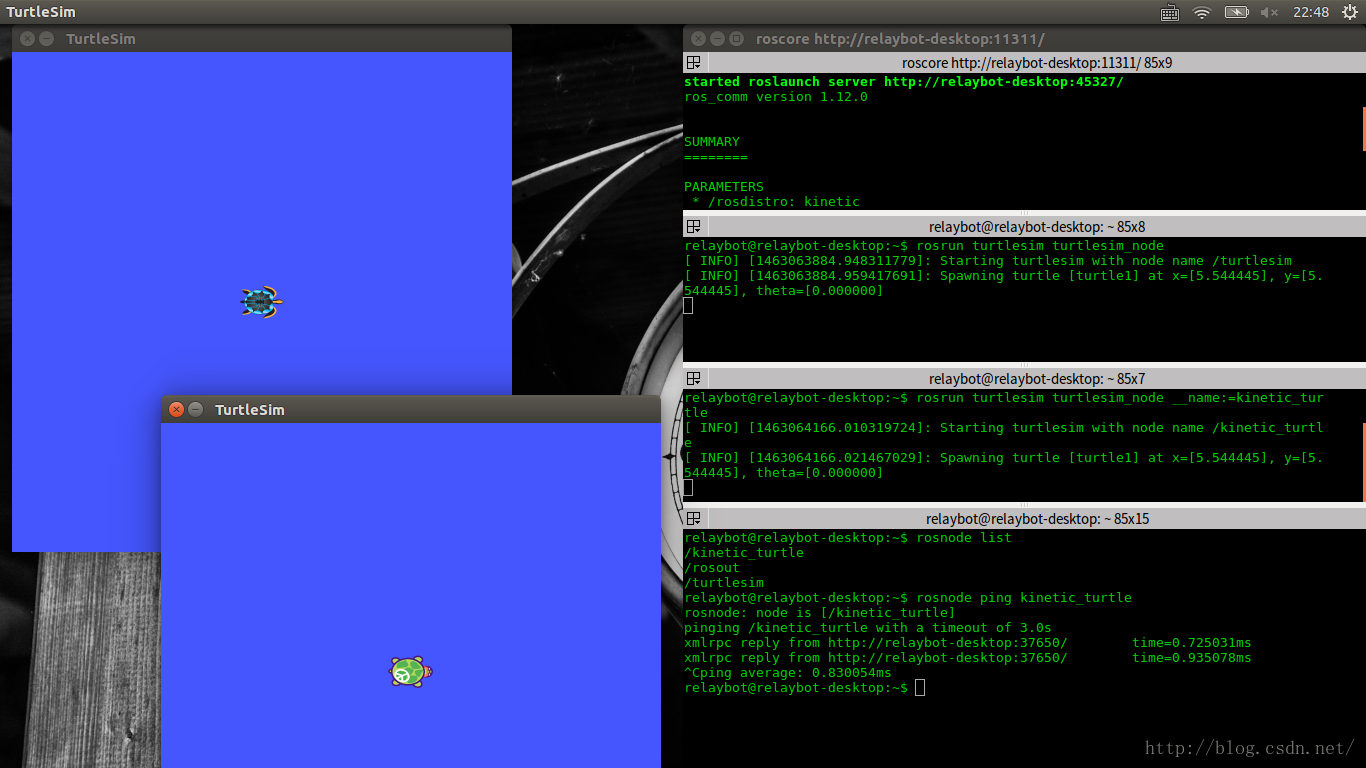The width and height of the screenshot is (1366, 768).
Task: Click xmlrpc reply line with time=0.725031ms
Action: click(x=968, y=642)
